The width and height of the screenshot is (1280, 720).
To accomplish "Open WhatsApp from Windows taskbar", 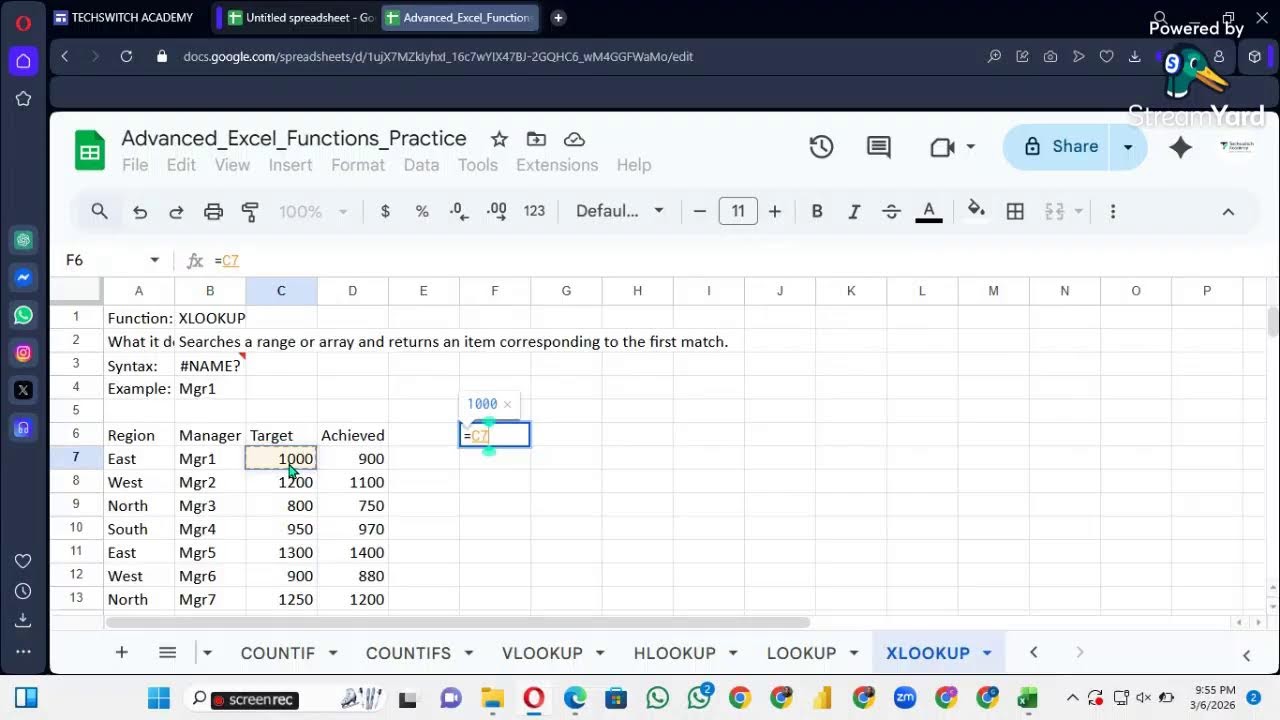I will coord(657,698).
